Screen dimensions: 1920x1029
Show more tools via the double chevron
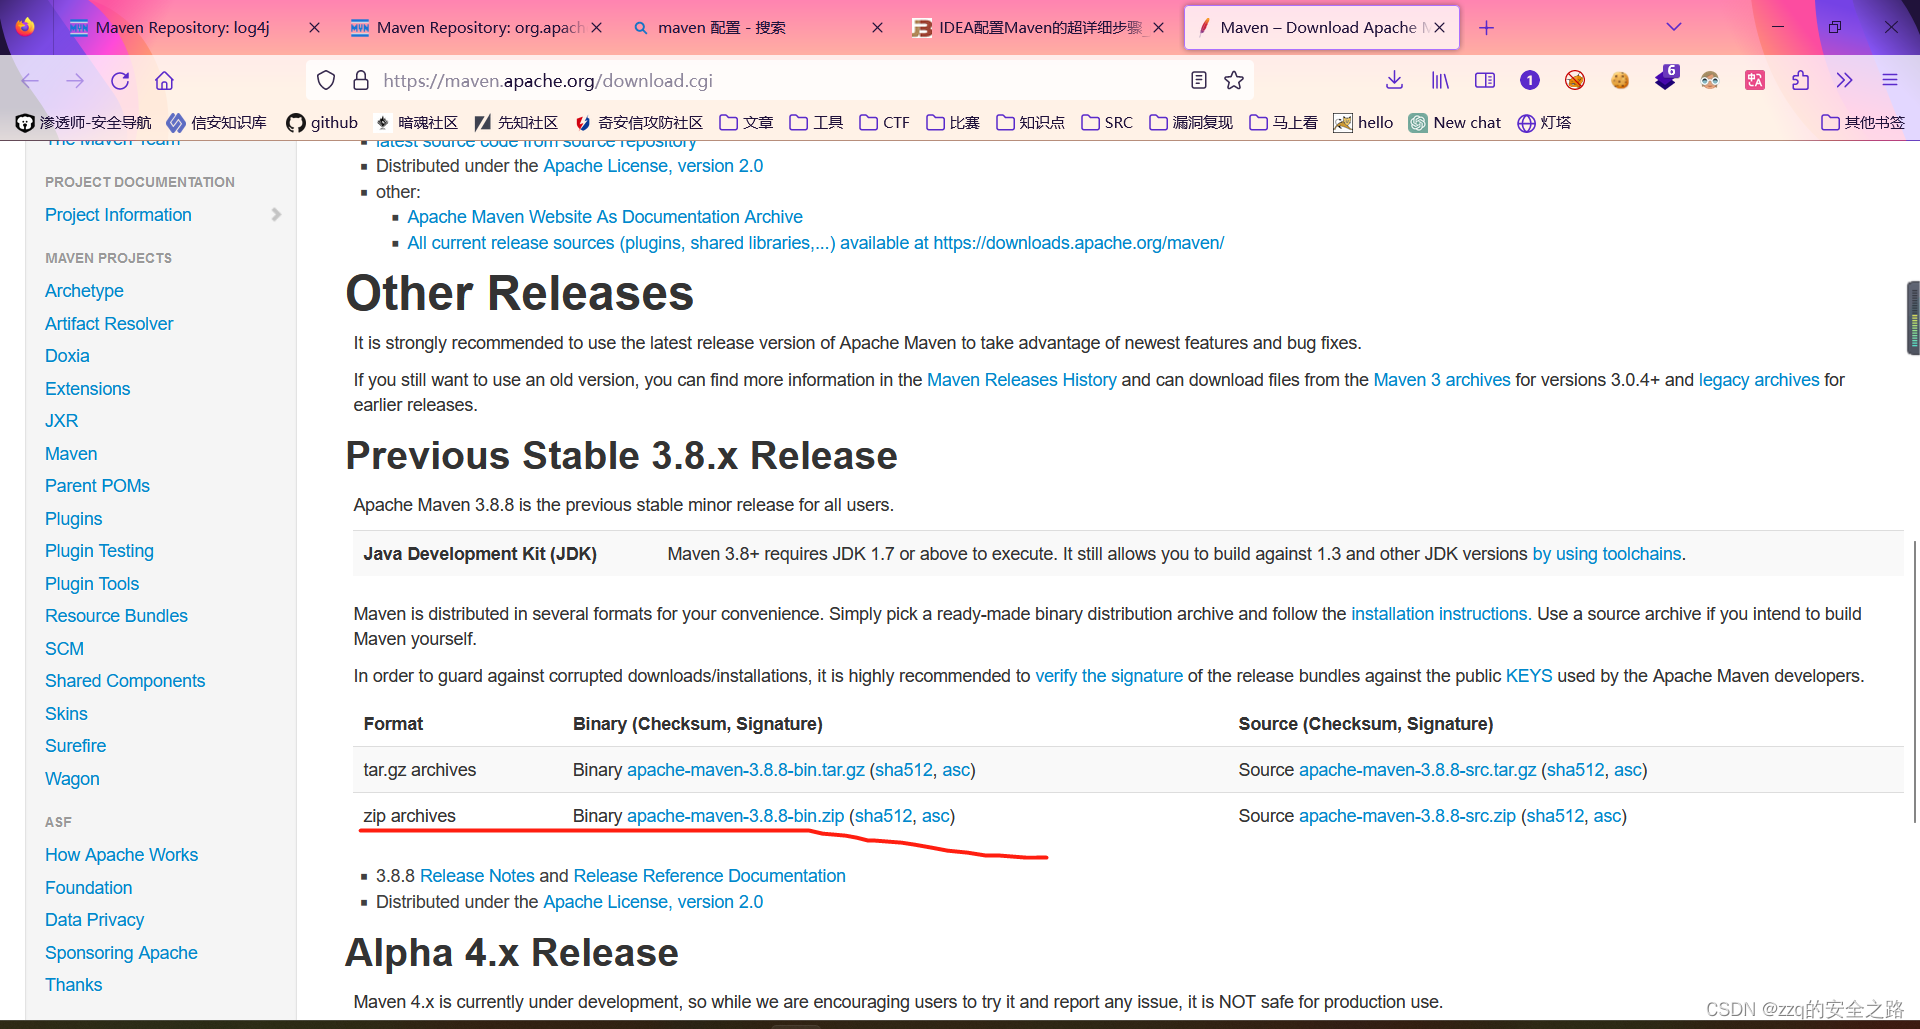point(1845,81)
